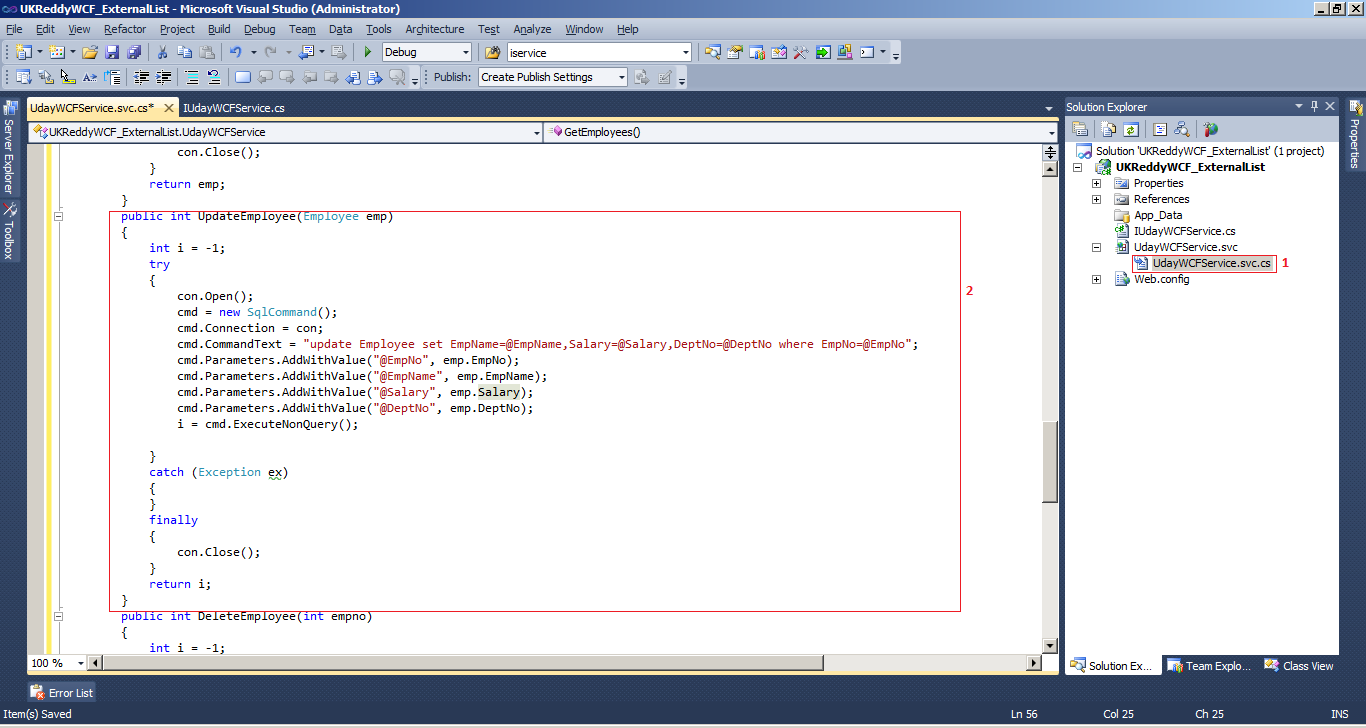Switch to the Team Explorer tab

click(1208, 665)
